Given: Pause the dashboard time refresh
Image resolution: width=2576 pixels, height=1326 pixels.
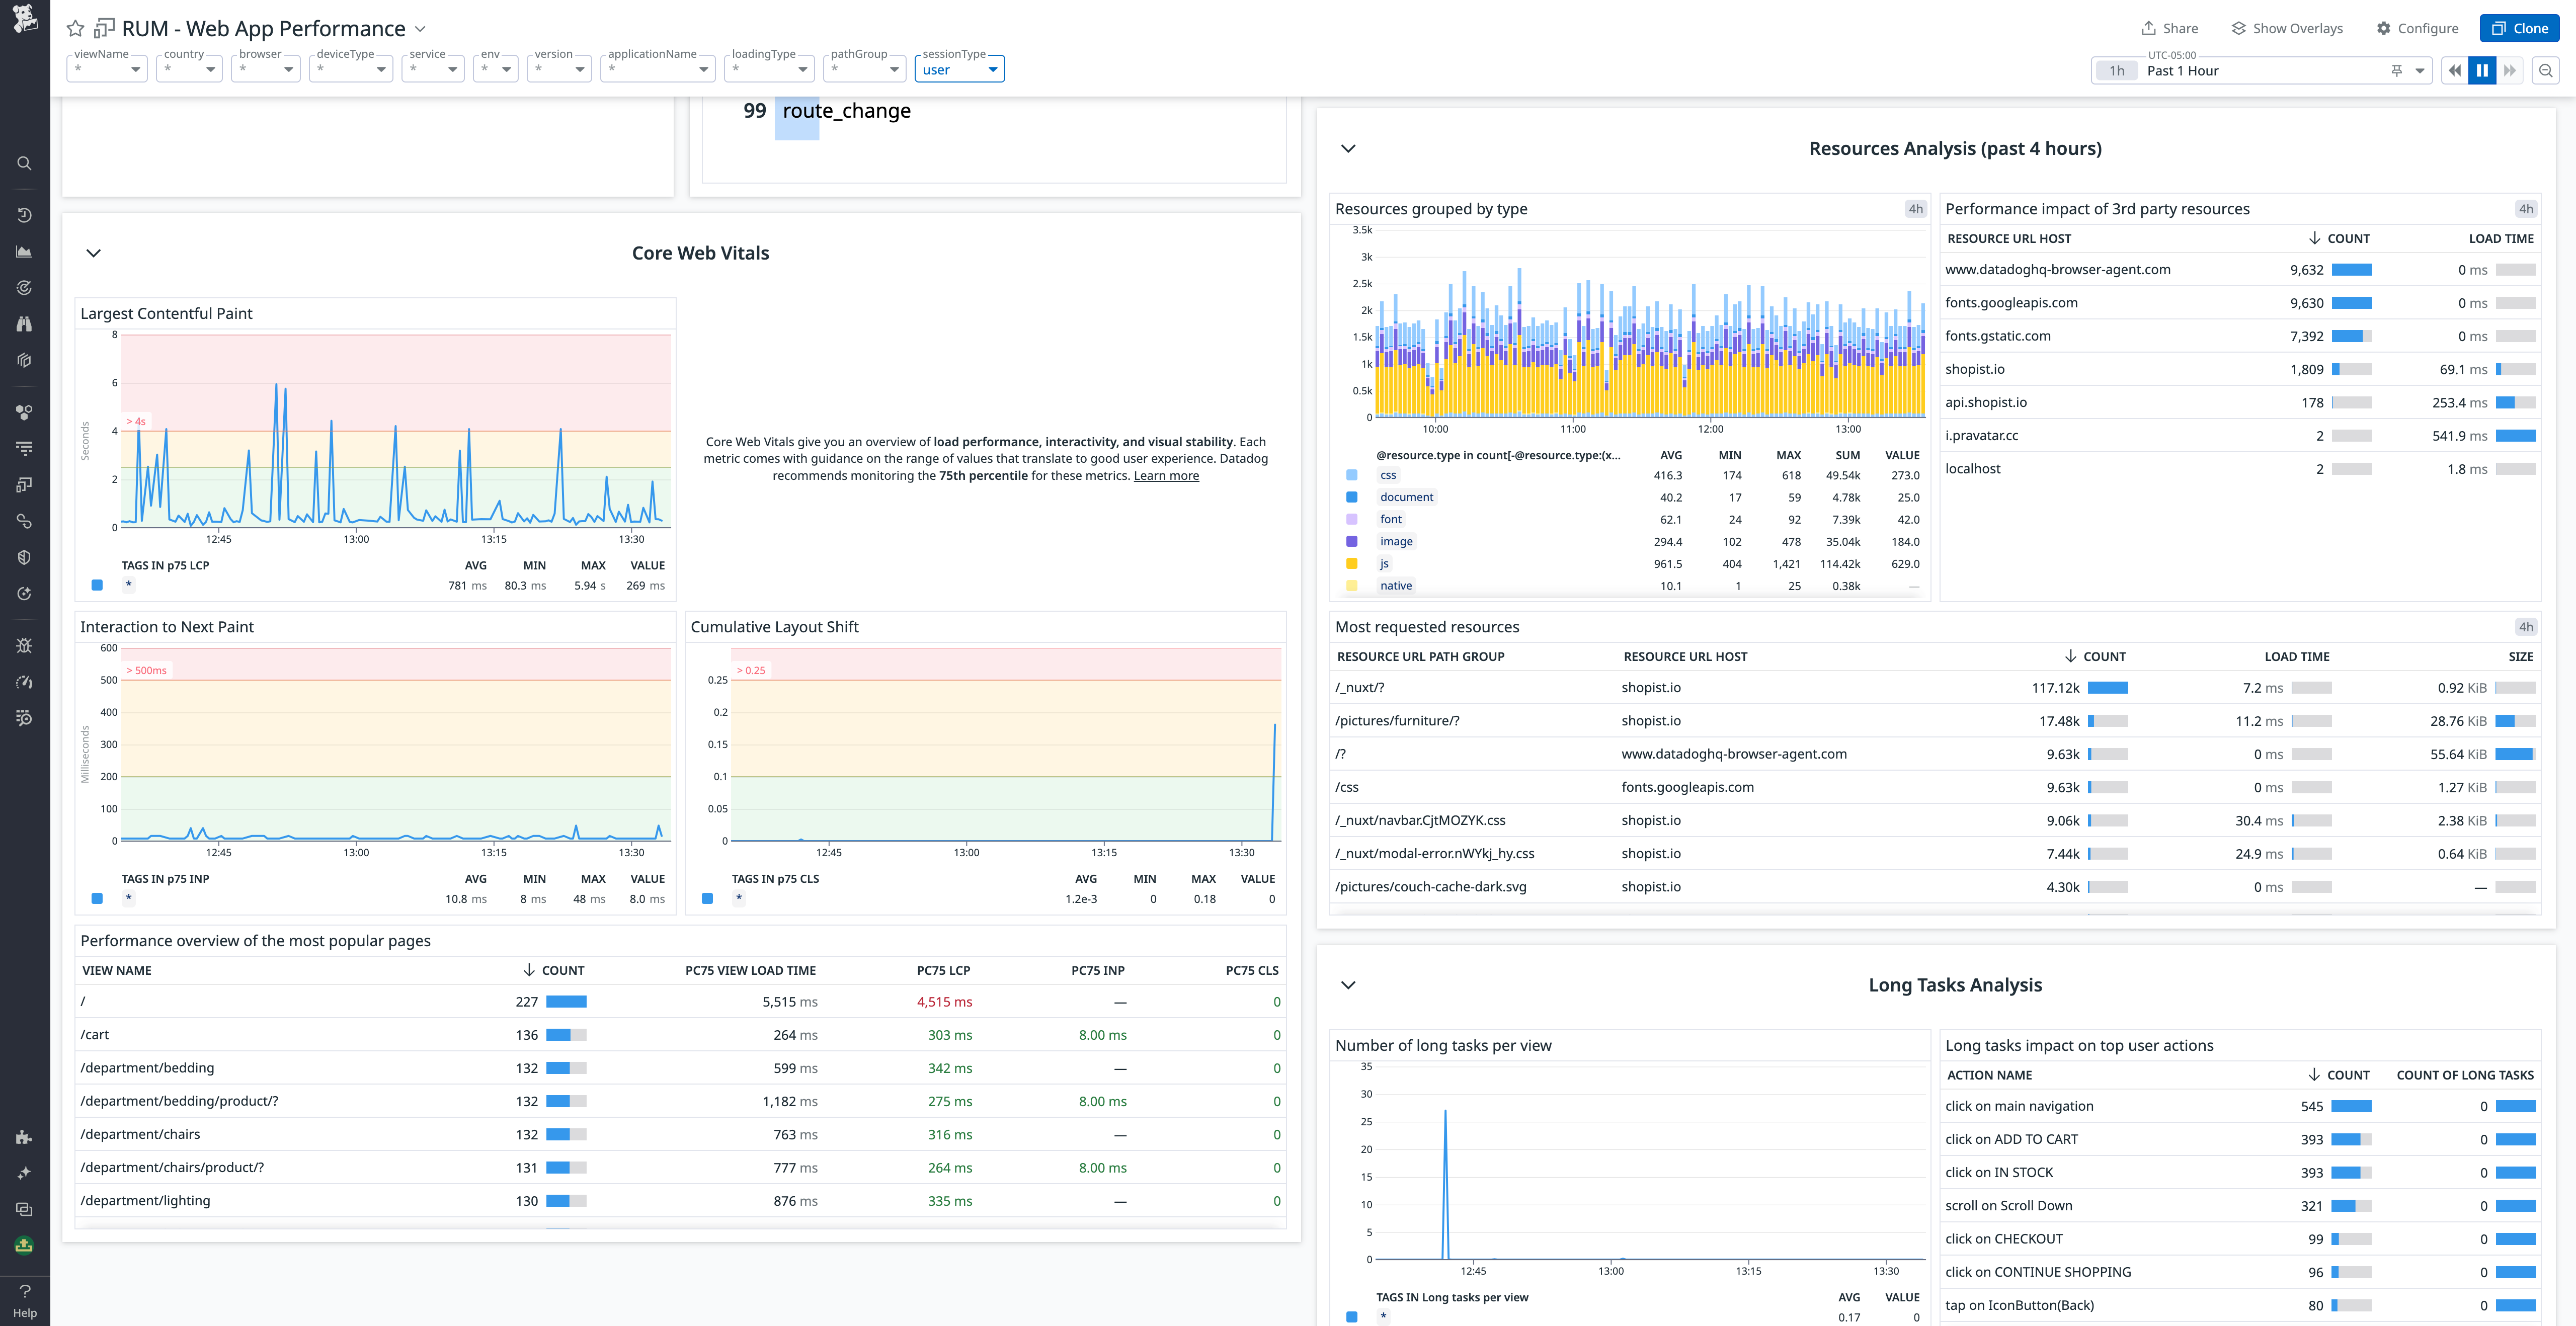Looking at the screenshot, I should pyautogui.click(x=2482, y=70).
